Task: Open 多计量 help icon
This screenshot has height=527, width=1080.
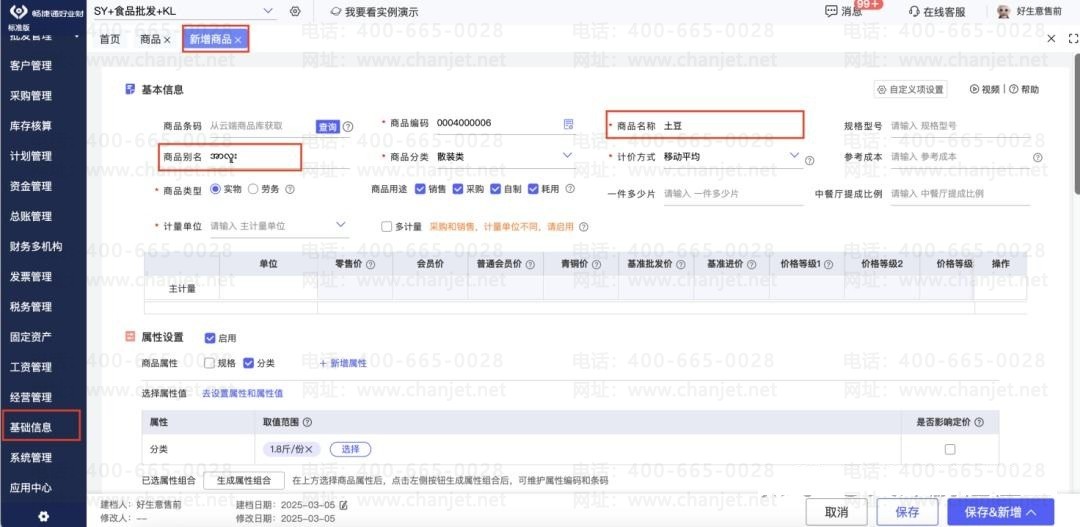Action: point(583,227)
